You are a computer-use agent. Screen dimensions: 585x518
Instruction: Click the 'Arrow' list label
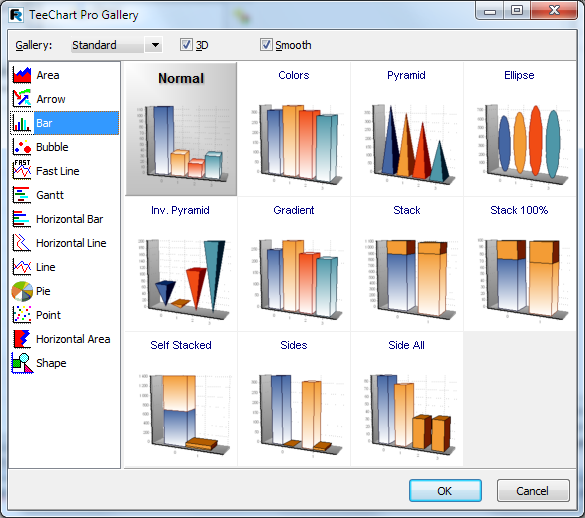(51, 99)
